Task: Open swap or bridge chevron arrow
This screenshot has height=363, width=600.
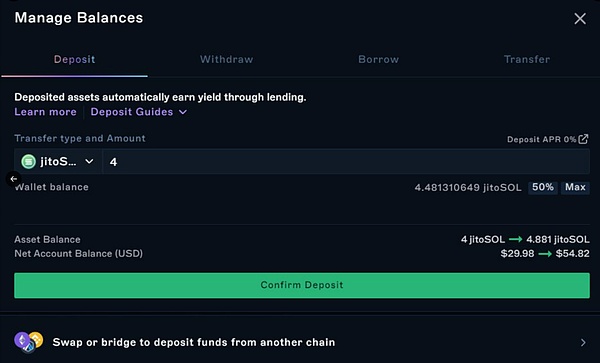Action: tap(583, 342)
